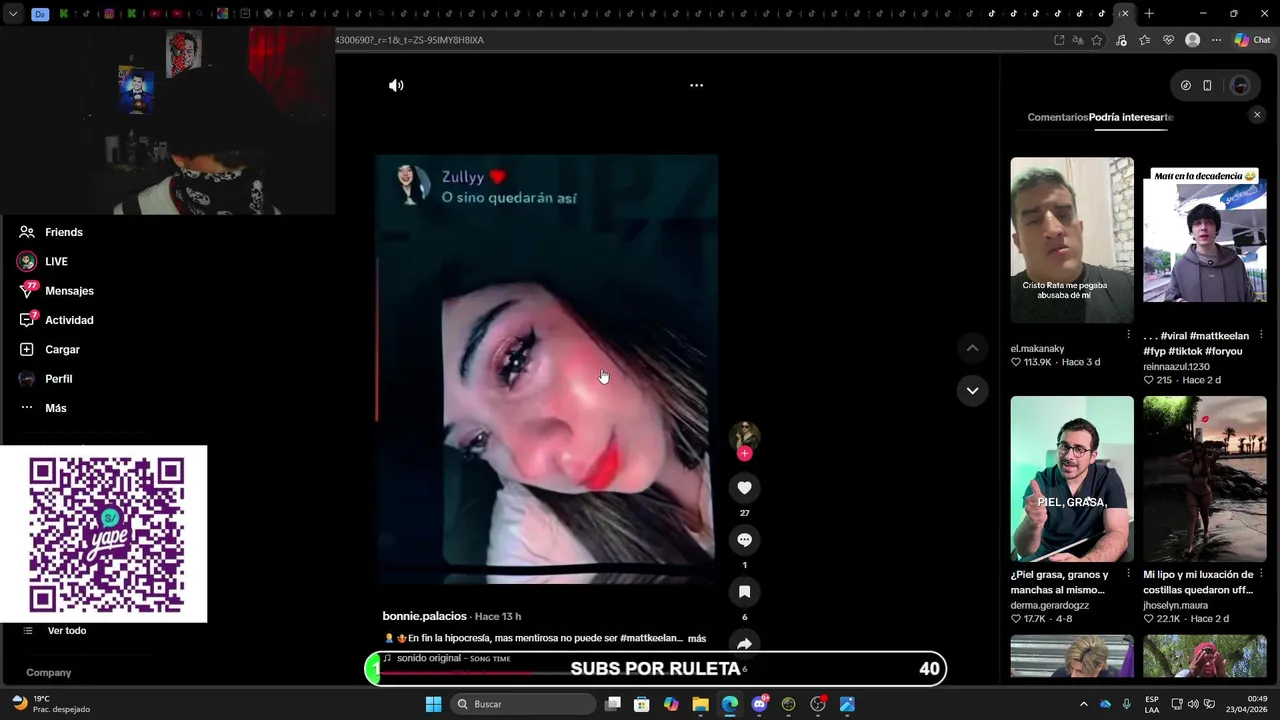Open the #mattkeelan hashtag in caption

650,638
